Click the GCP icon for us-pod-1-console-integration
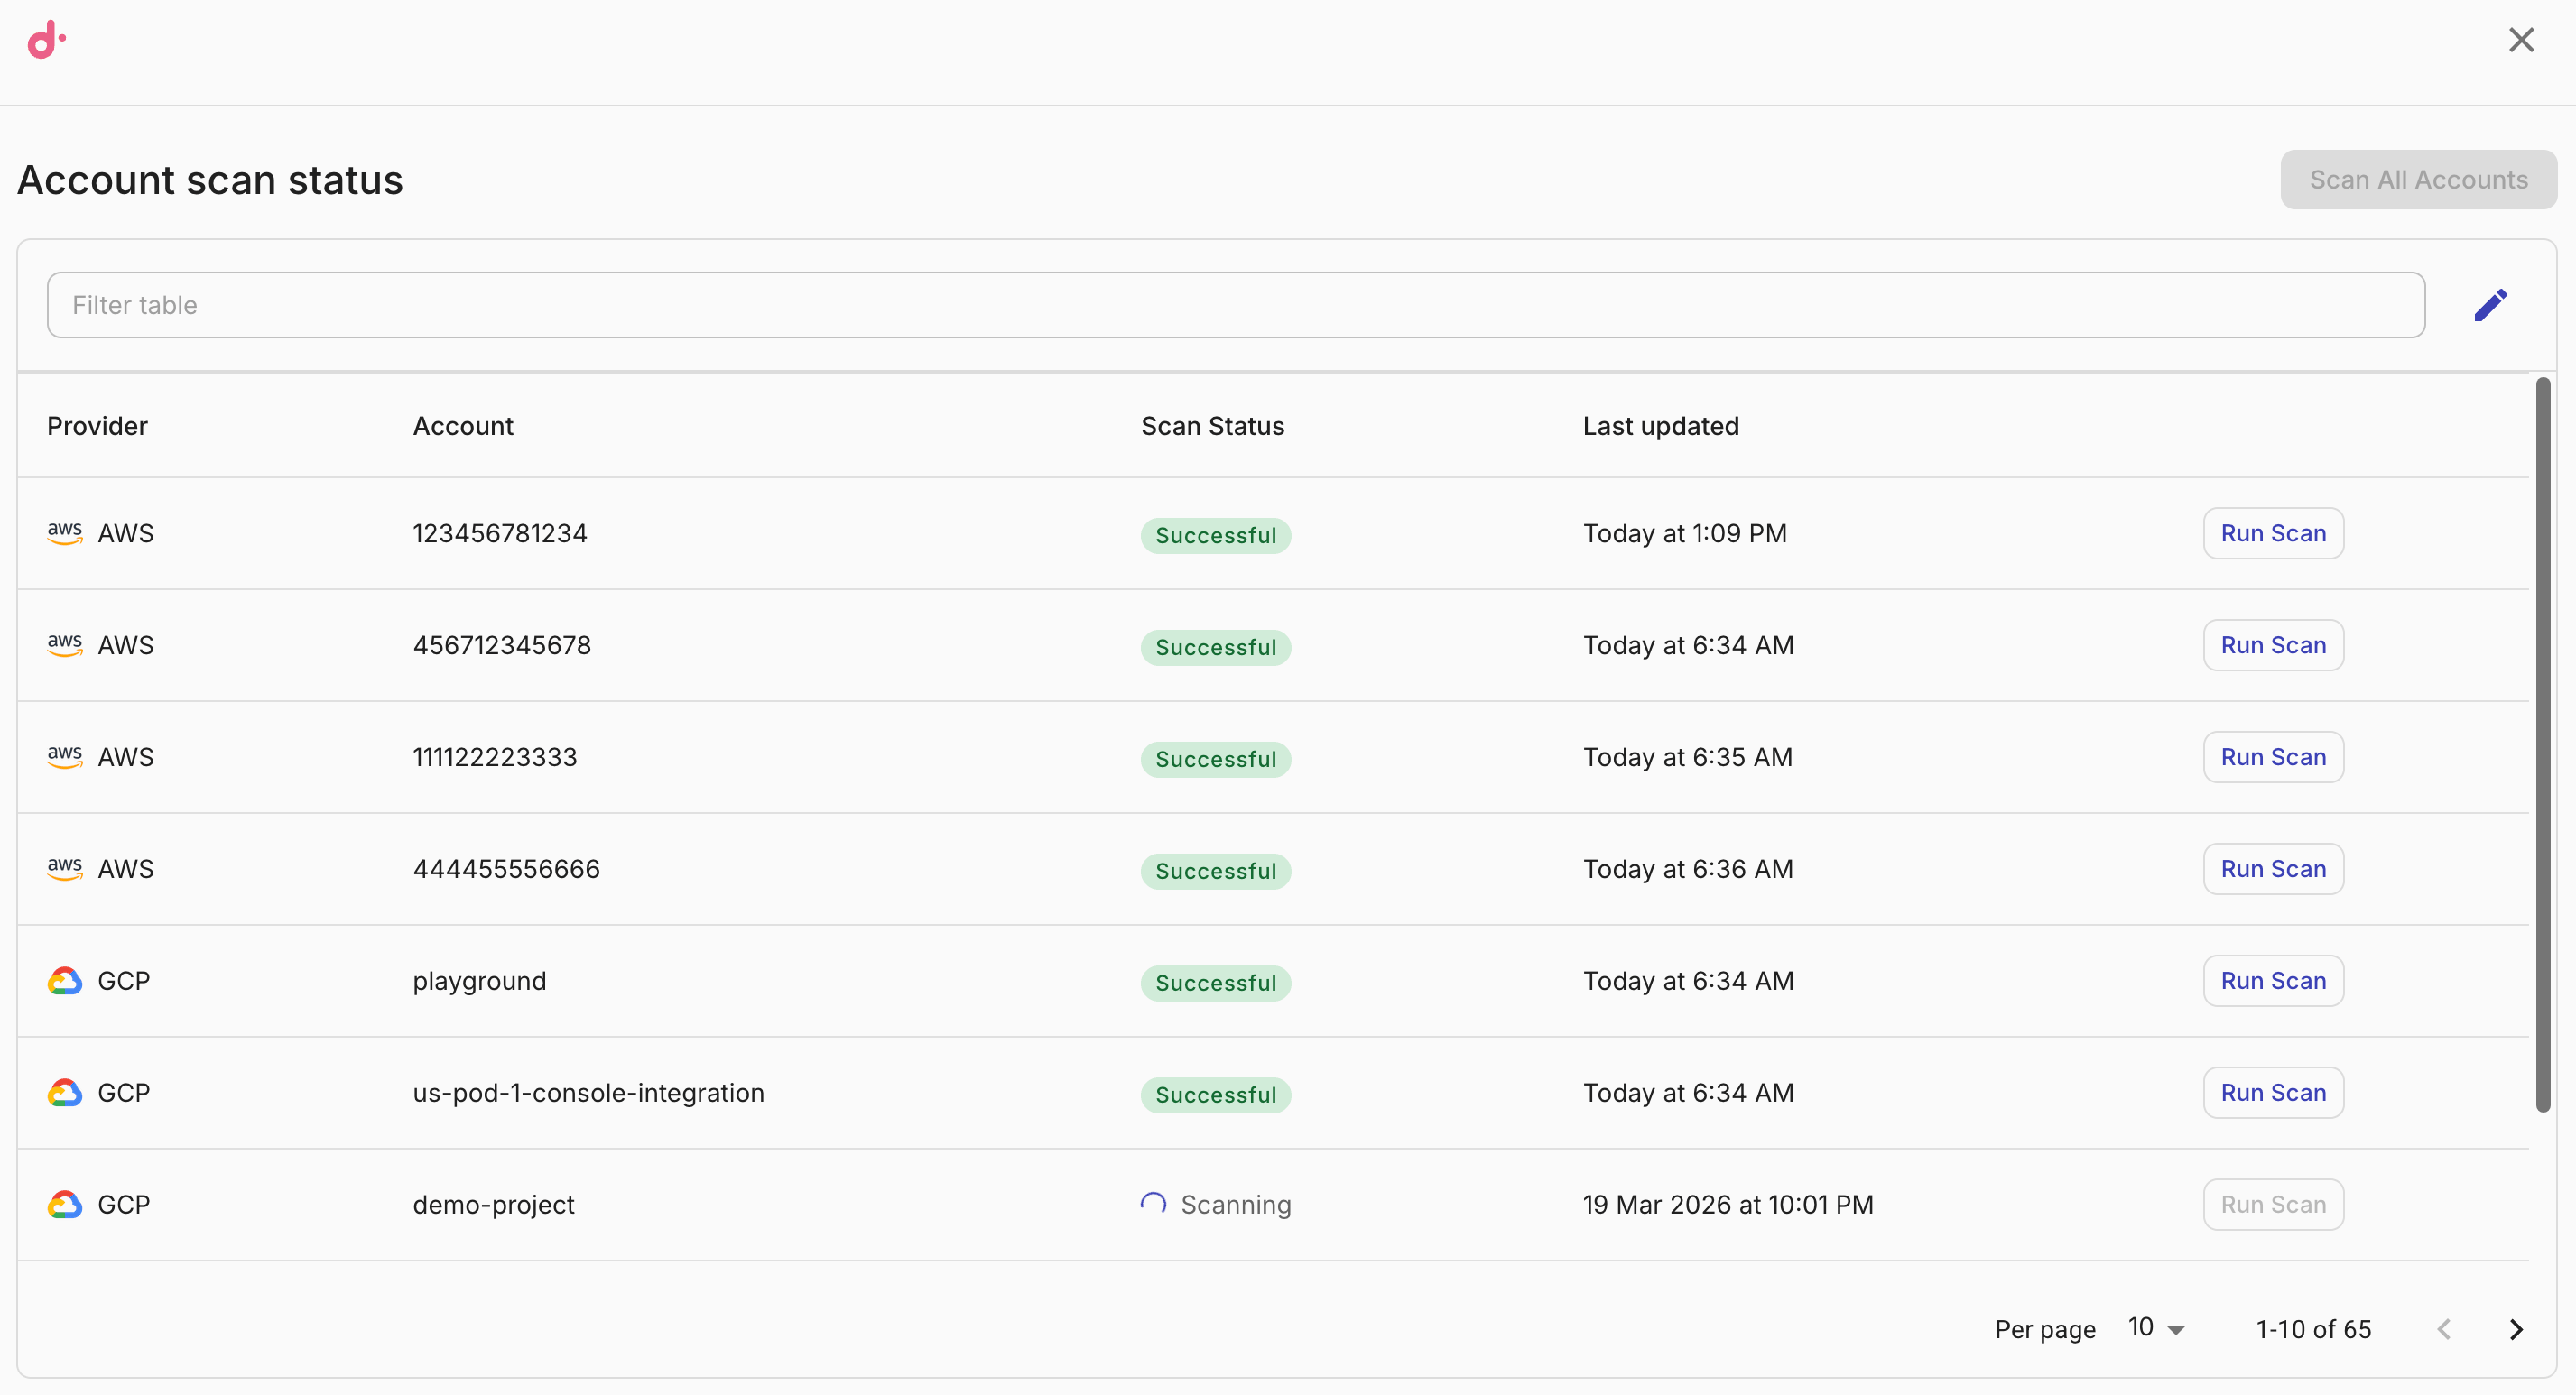This screenshot has height=1395, width=2576. [63, 1093]
